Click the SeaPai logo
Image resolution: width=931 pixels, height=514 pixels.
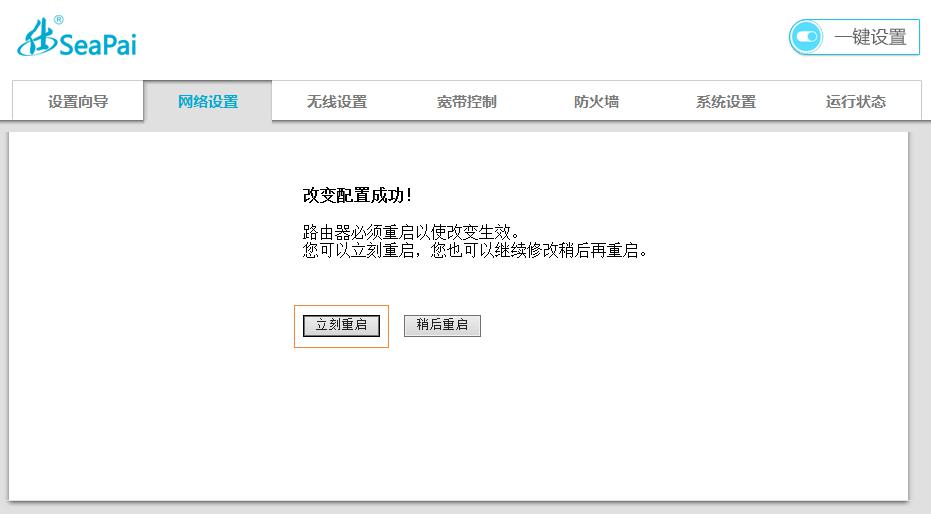[x=77, y=37]
